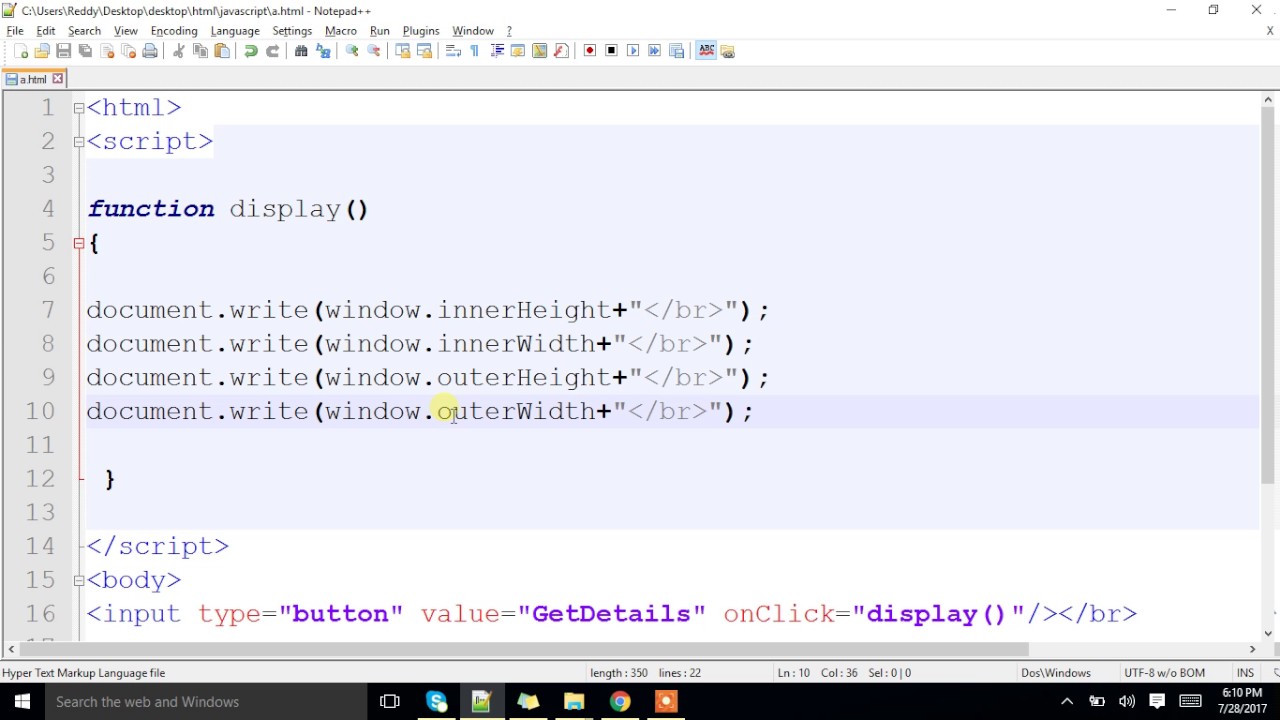Open Task View in taskbar
Screen dimensions: 1280x720
pos(390,702)
